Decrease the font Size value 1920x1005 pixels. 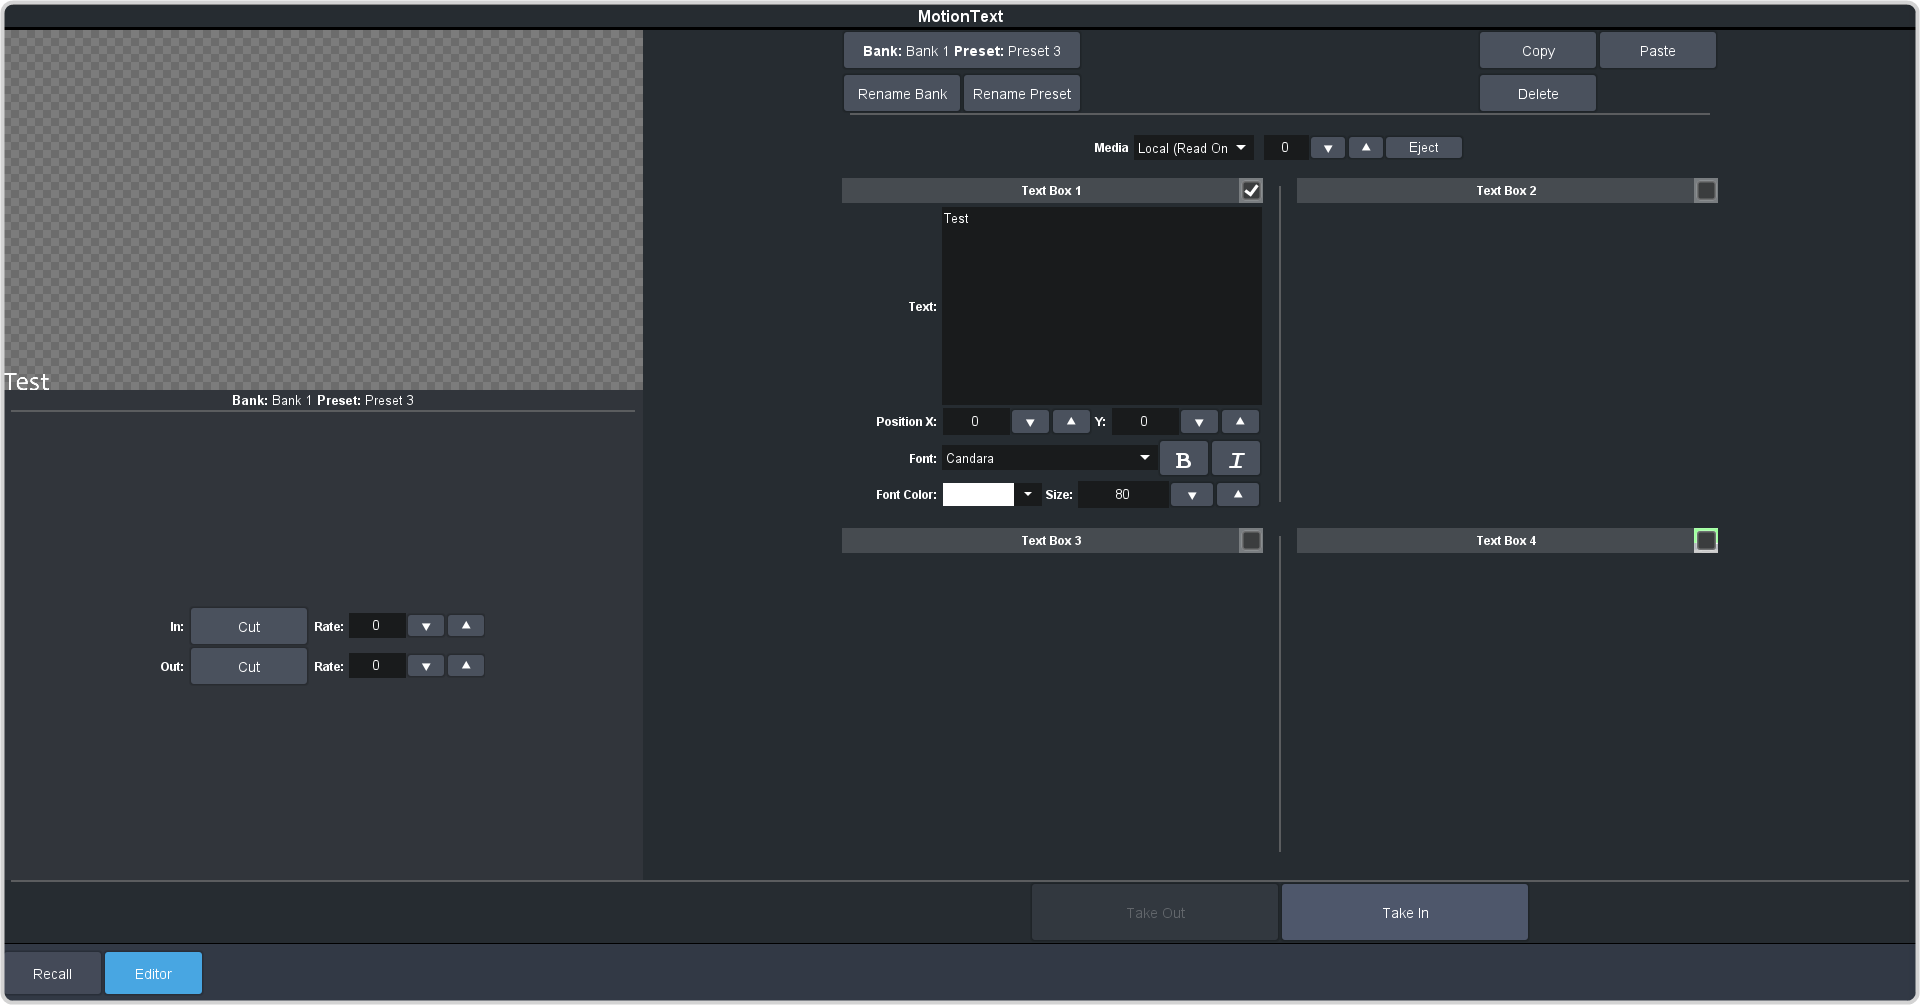(x=1191, y=495)
